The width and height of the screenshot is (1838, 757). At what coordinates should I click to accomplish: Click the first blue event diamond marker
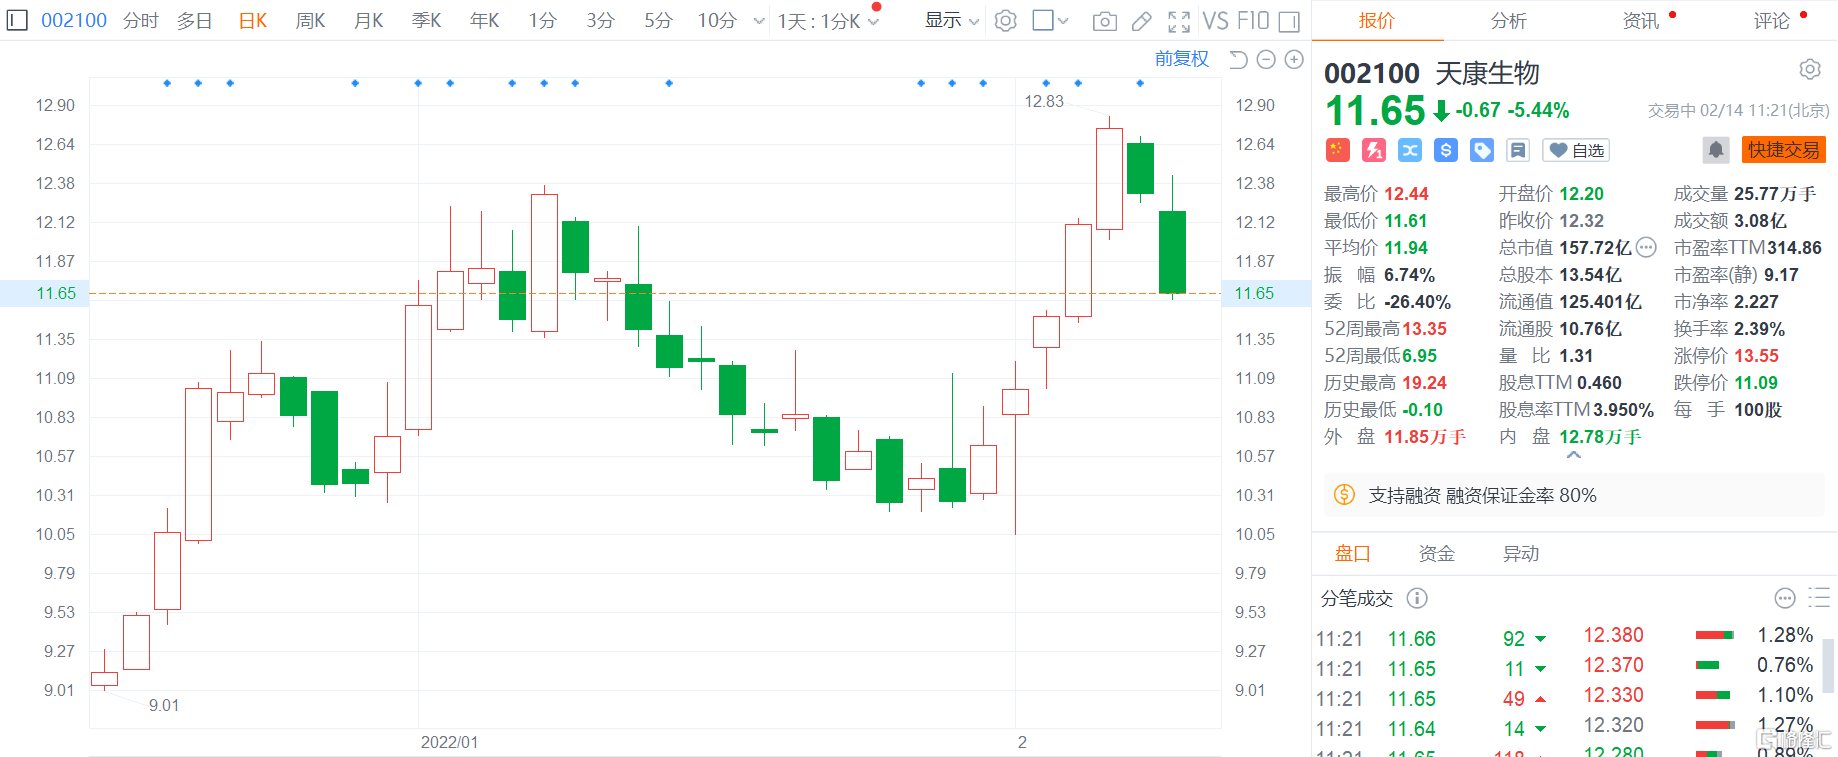click(167, 83)
